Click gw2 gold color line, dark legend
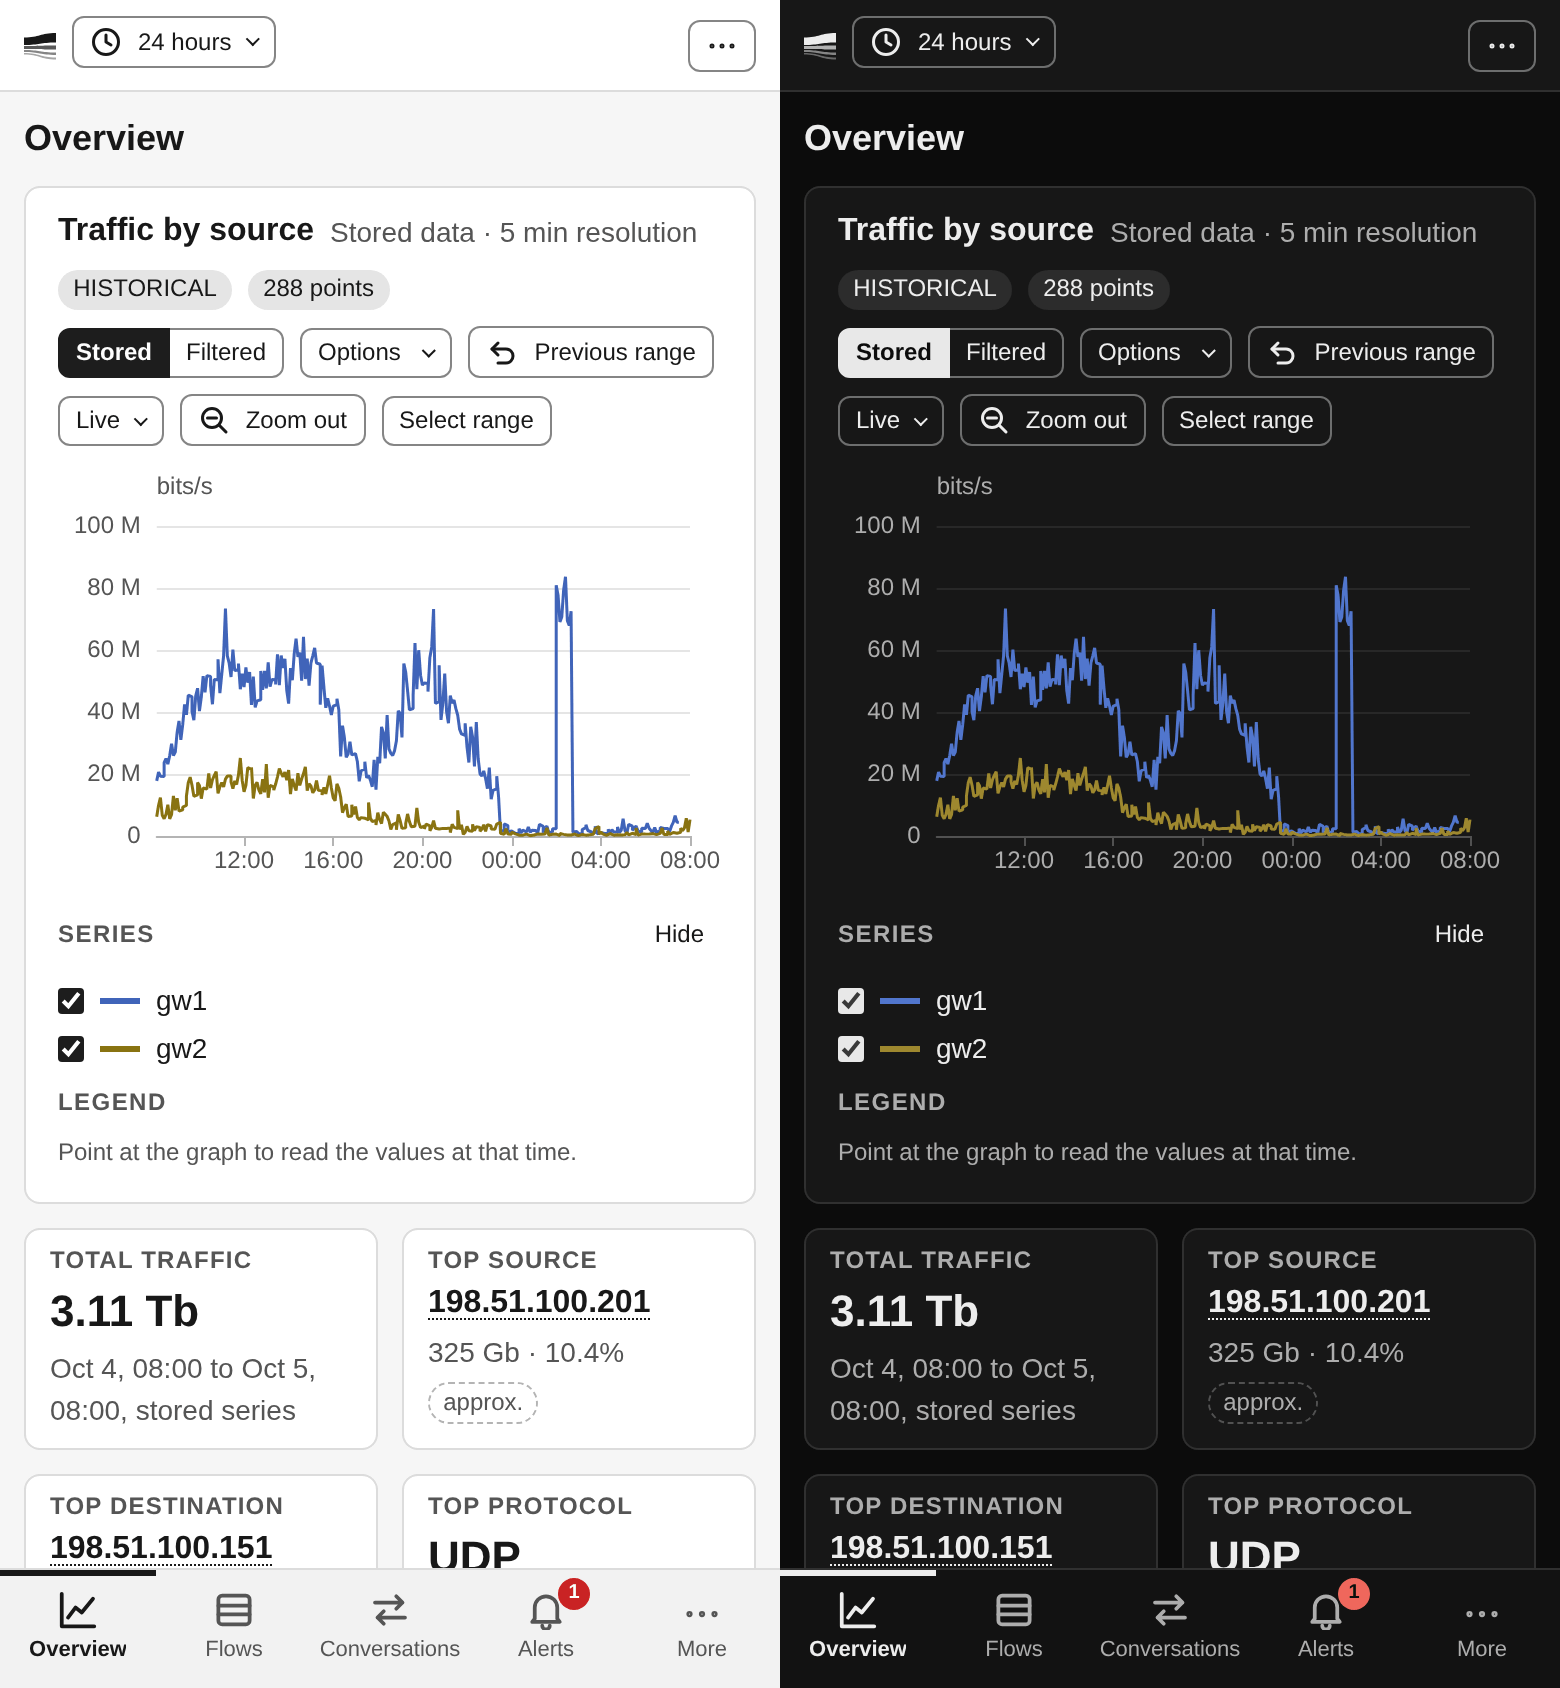The image size is (1560, 1688). click(900, 1049)
